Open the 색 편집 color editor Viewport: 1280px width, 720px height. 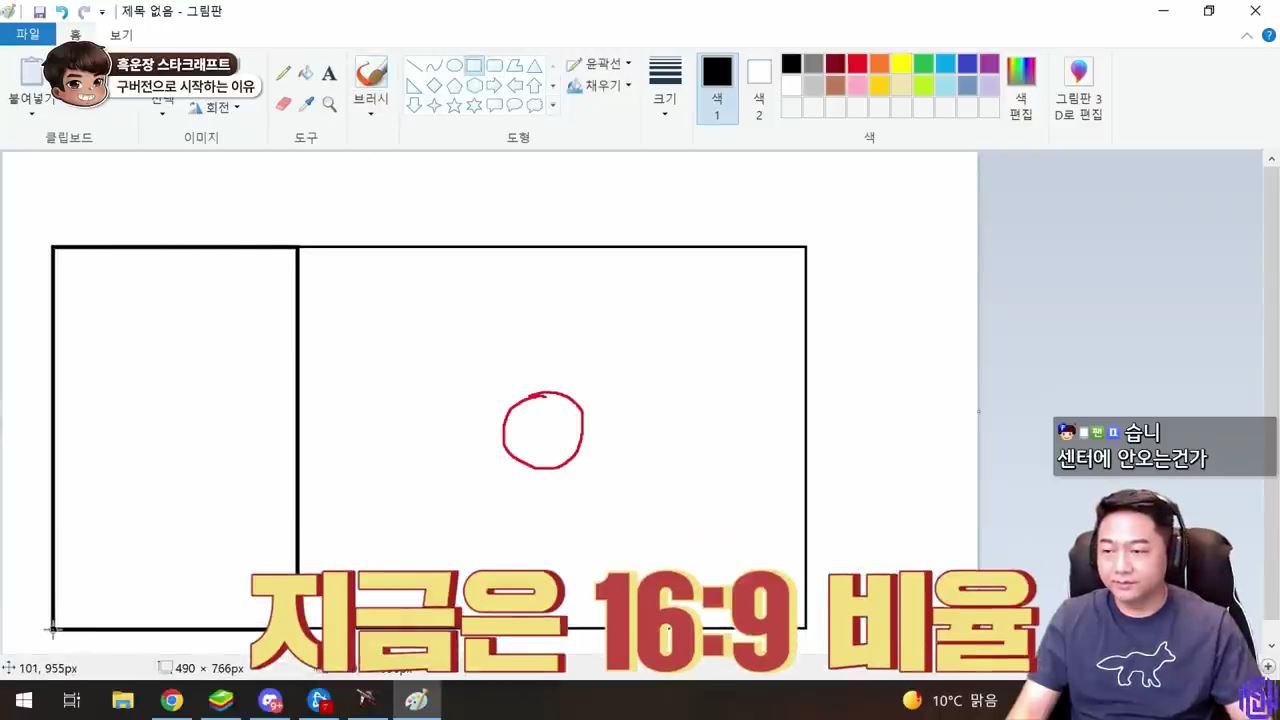coord(1021,89)
